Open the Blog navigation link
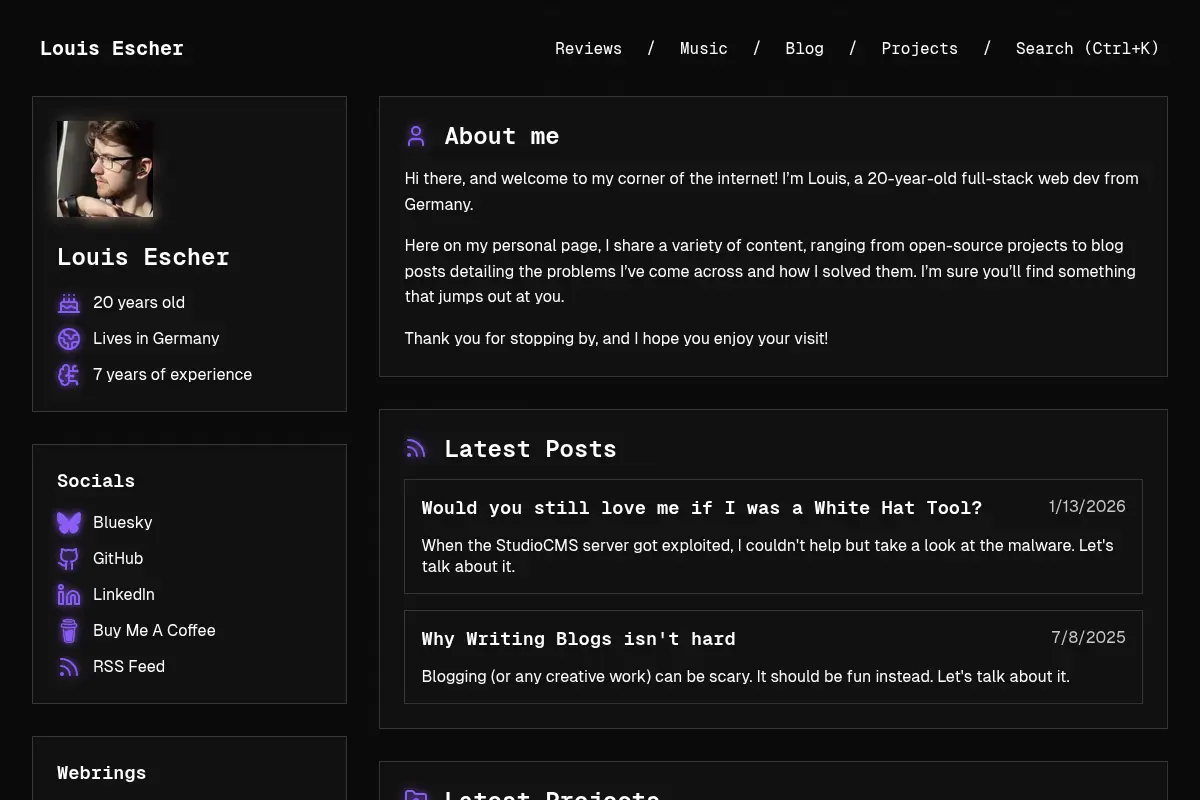1200x800 pixels. (x=805, y=48)
